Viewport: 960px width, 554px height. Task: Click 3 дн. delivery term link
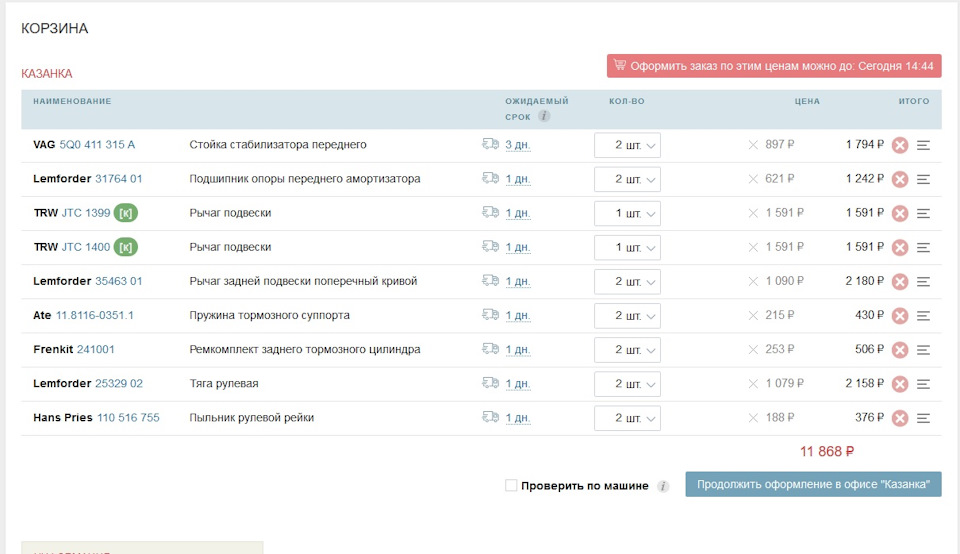(x=518, y=145)
